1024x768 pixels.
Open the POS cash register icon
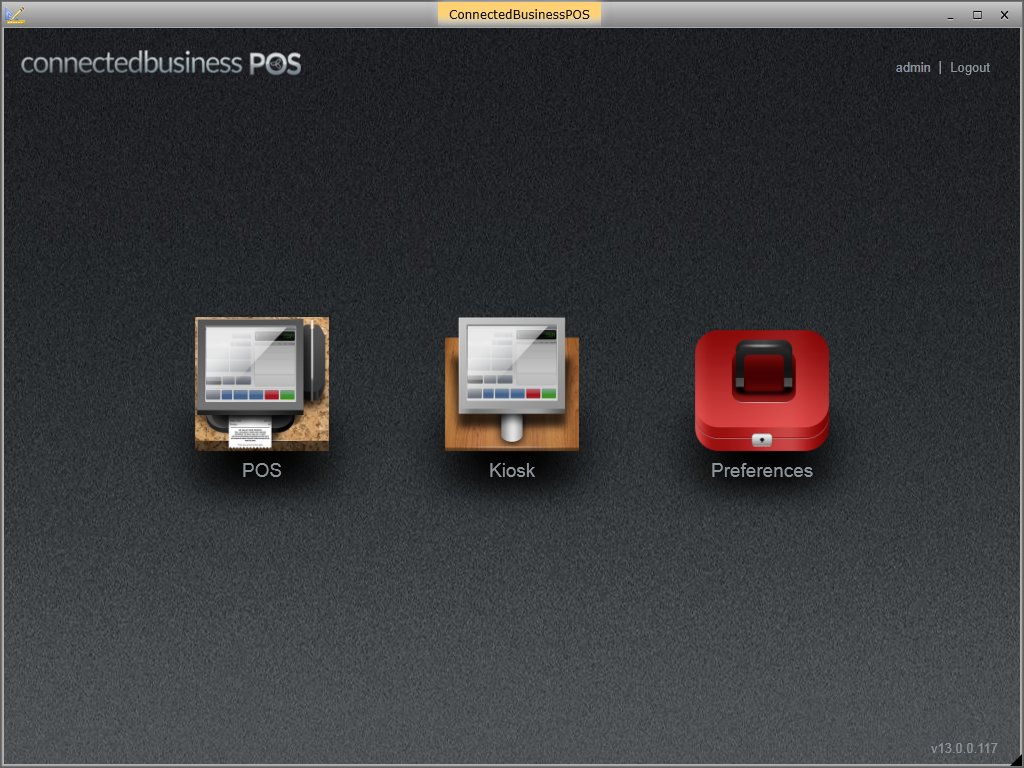click(262, 384)
